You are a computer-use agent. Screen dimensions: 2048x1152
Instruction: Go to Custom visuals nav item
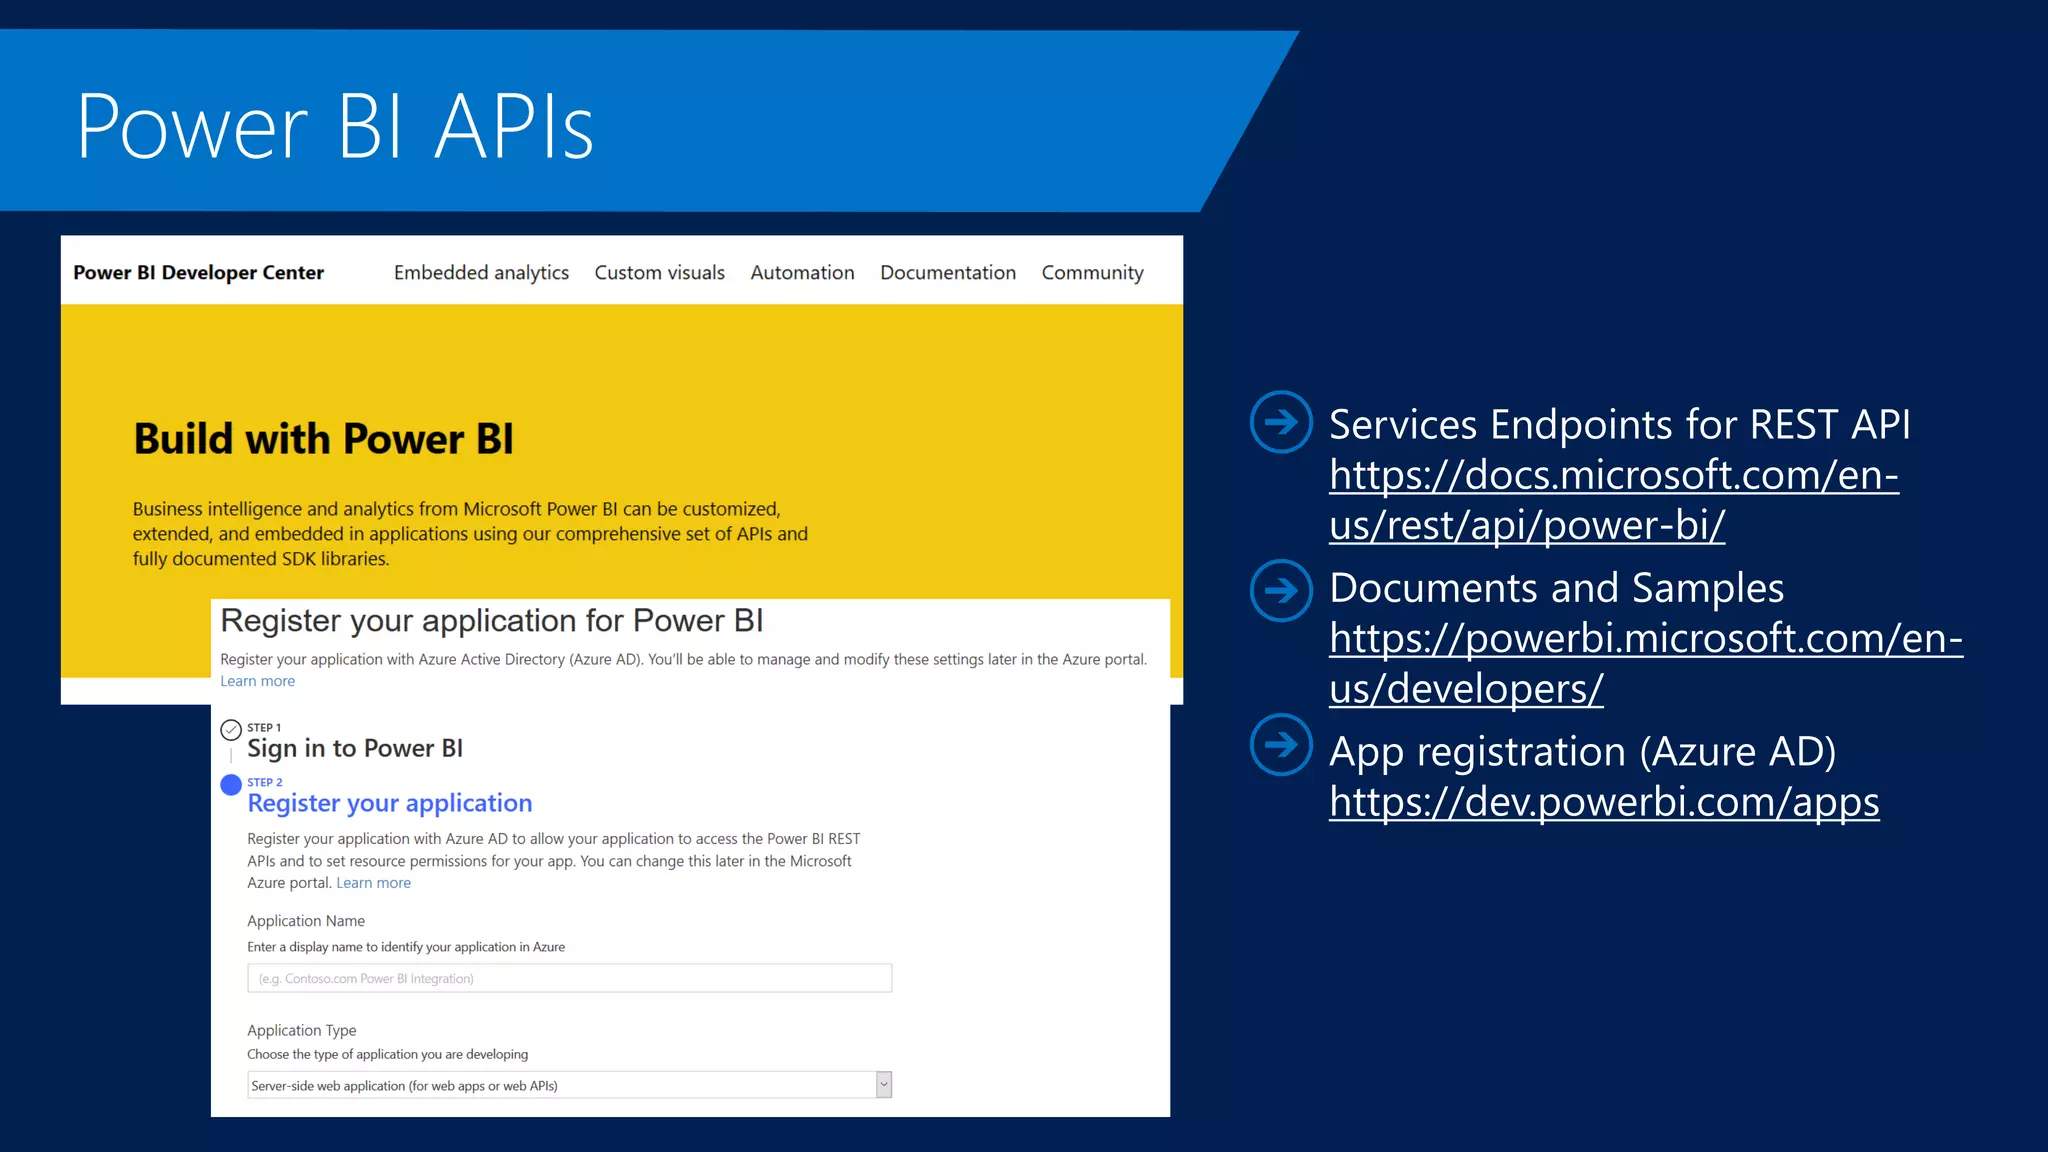tap(659, 273)
